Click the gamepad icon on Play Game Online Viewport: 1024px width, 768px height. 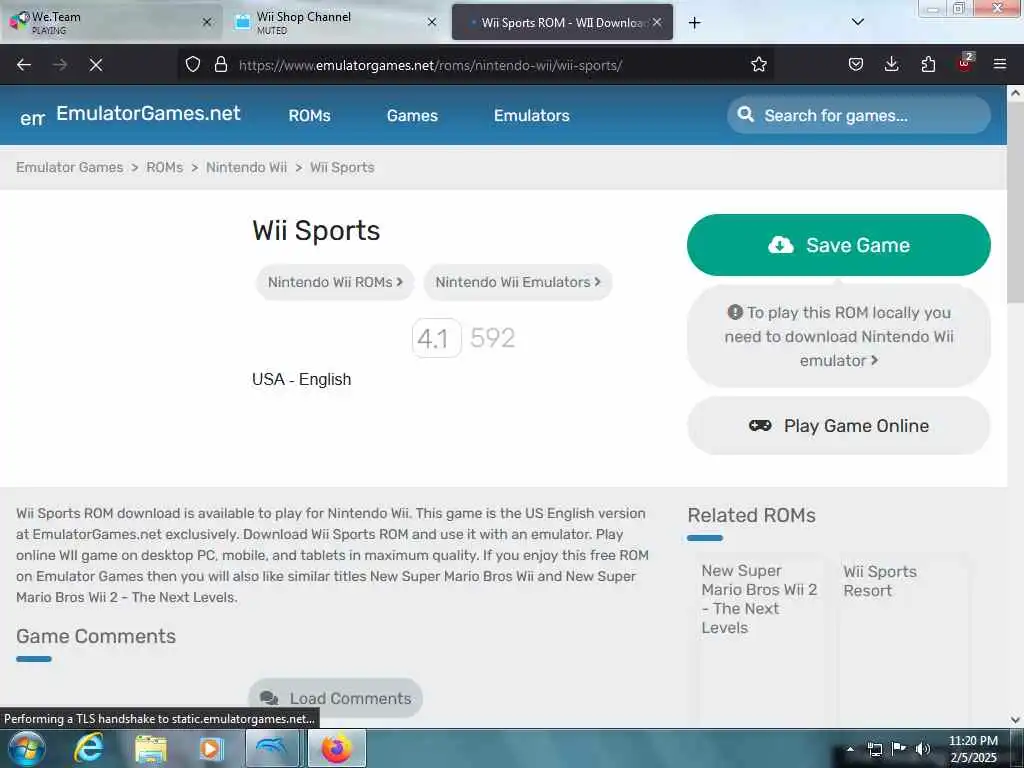760,426
